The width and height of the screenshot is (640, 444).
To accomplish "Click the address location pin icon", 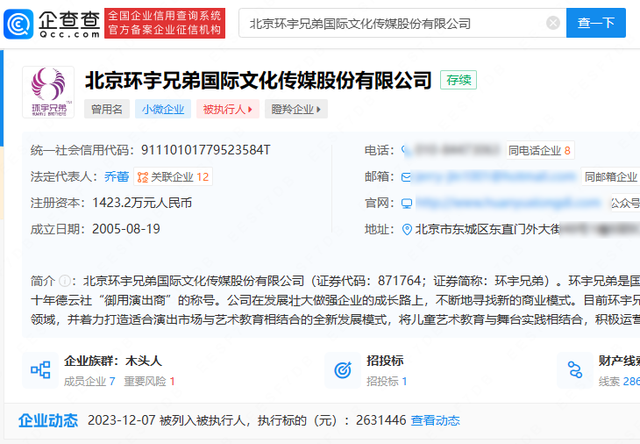I will click(407, 229).
